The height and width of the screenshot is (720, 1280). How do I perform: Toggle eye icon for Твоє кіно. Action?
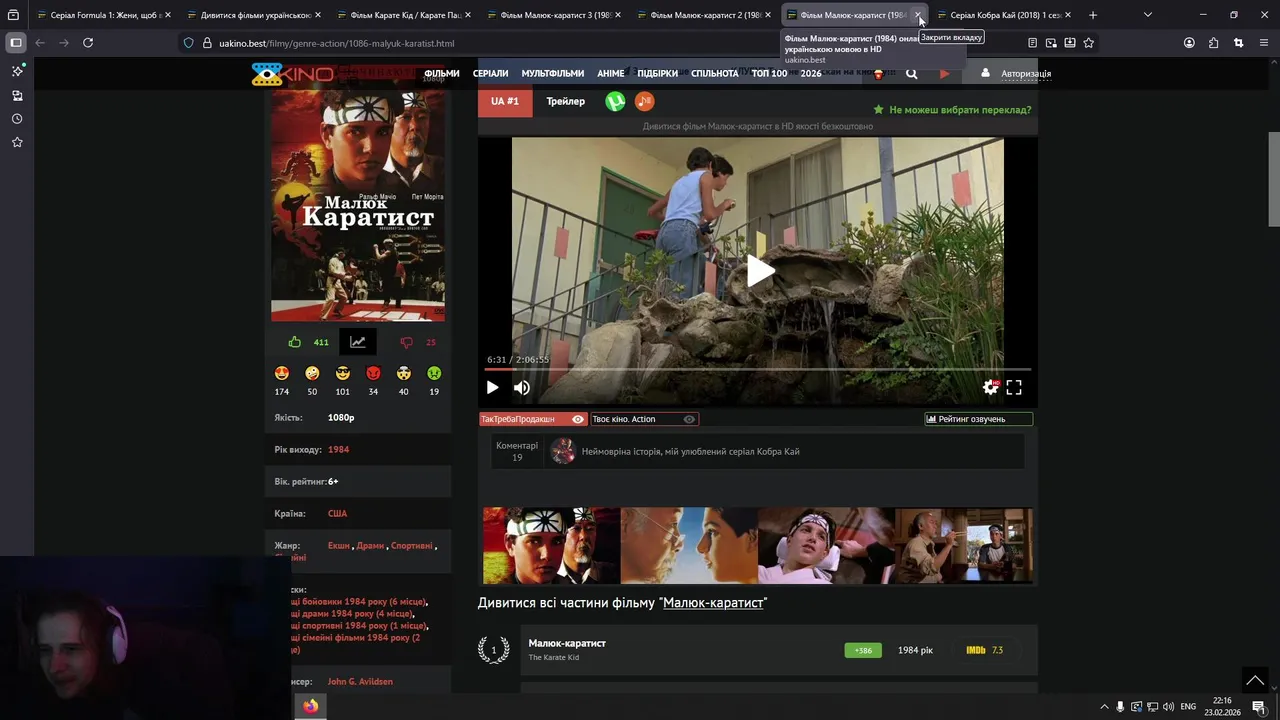point(689,419)
